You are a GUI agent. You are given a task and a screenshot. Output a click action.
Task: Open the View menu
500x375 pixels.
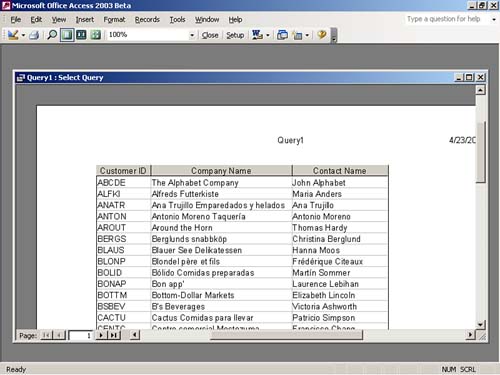(59, 20)
